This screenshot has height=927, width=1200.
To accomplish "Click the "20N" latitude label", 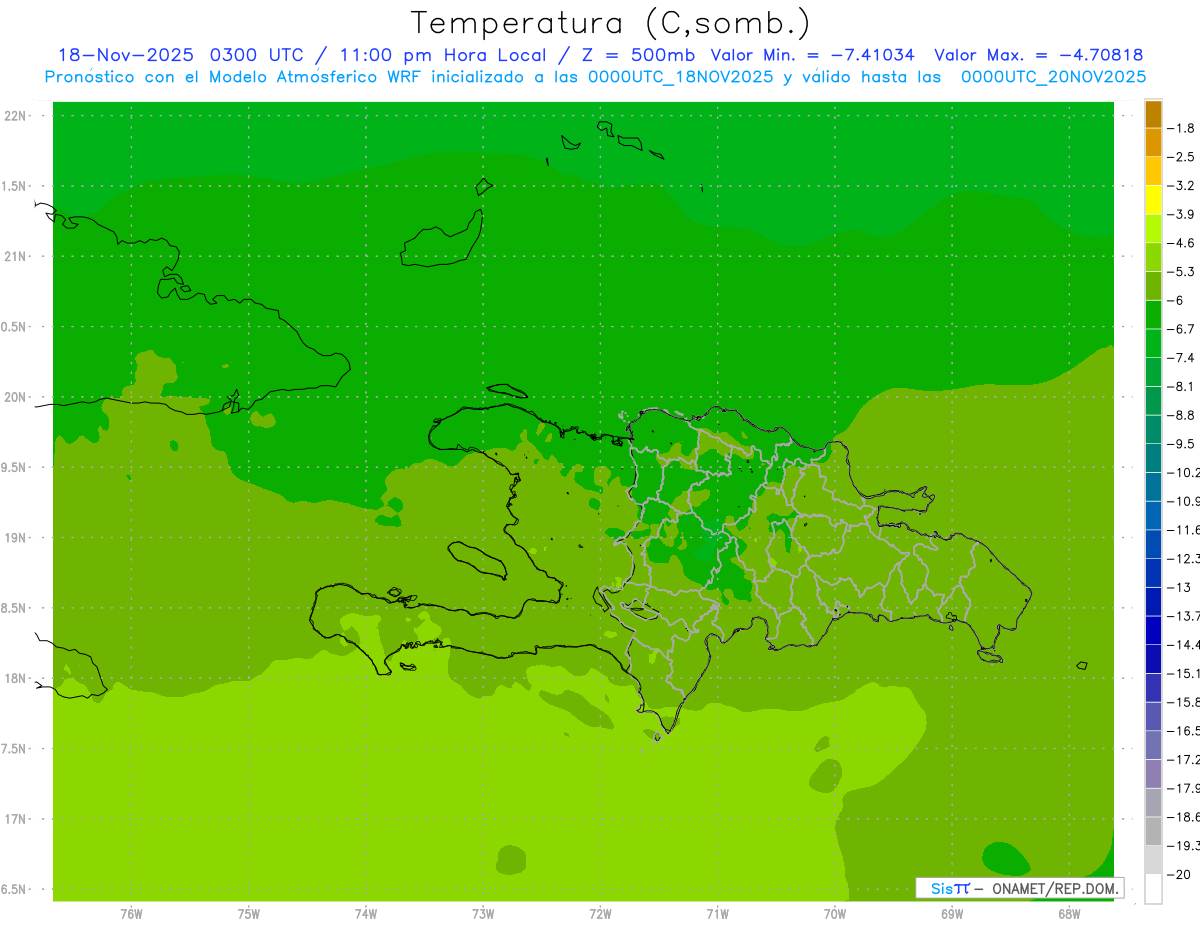I will [x=15, y=398].
